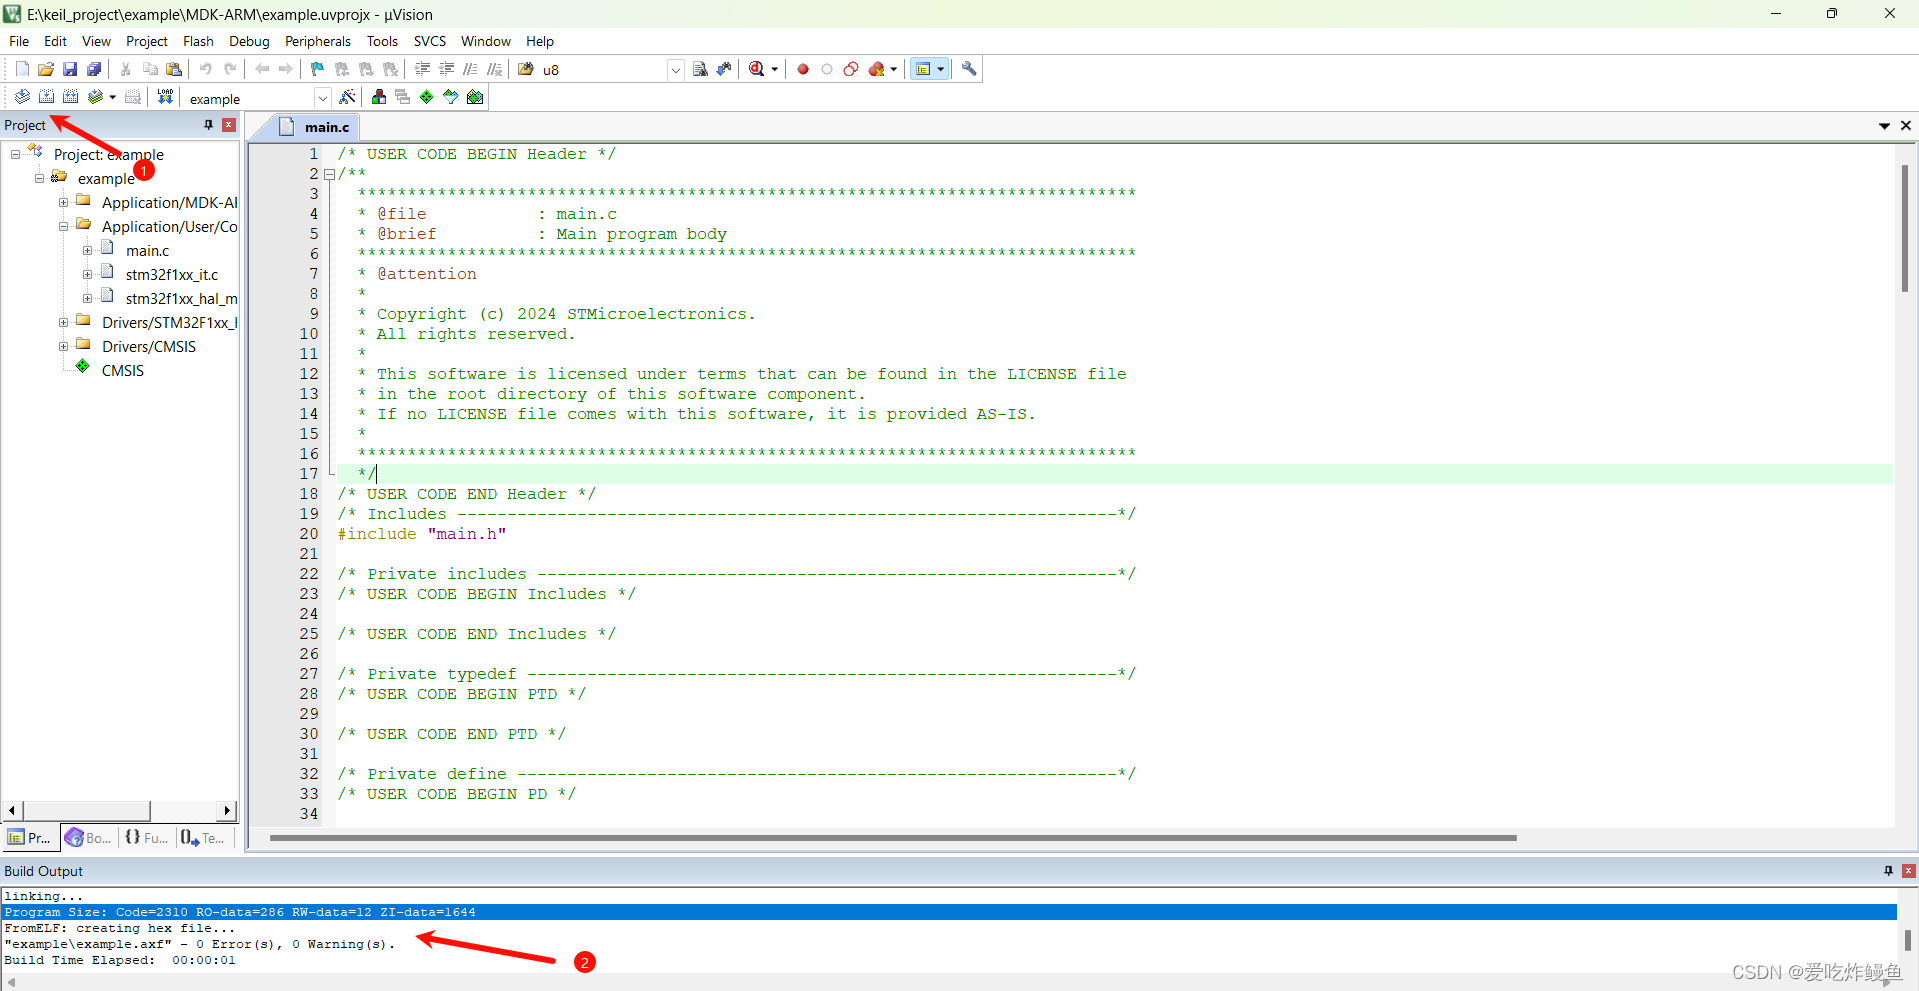Close the Build Output panel
This screenshot has width=1919, height=991.
tap(1908, 871)
